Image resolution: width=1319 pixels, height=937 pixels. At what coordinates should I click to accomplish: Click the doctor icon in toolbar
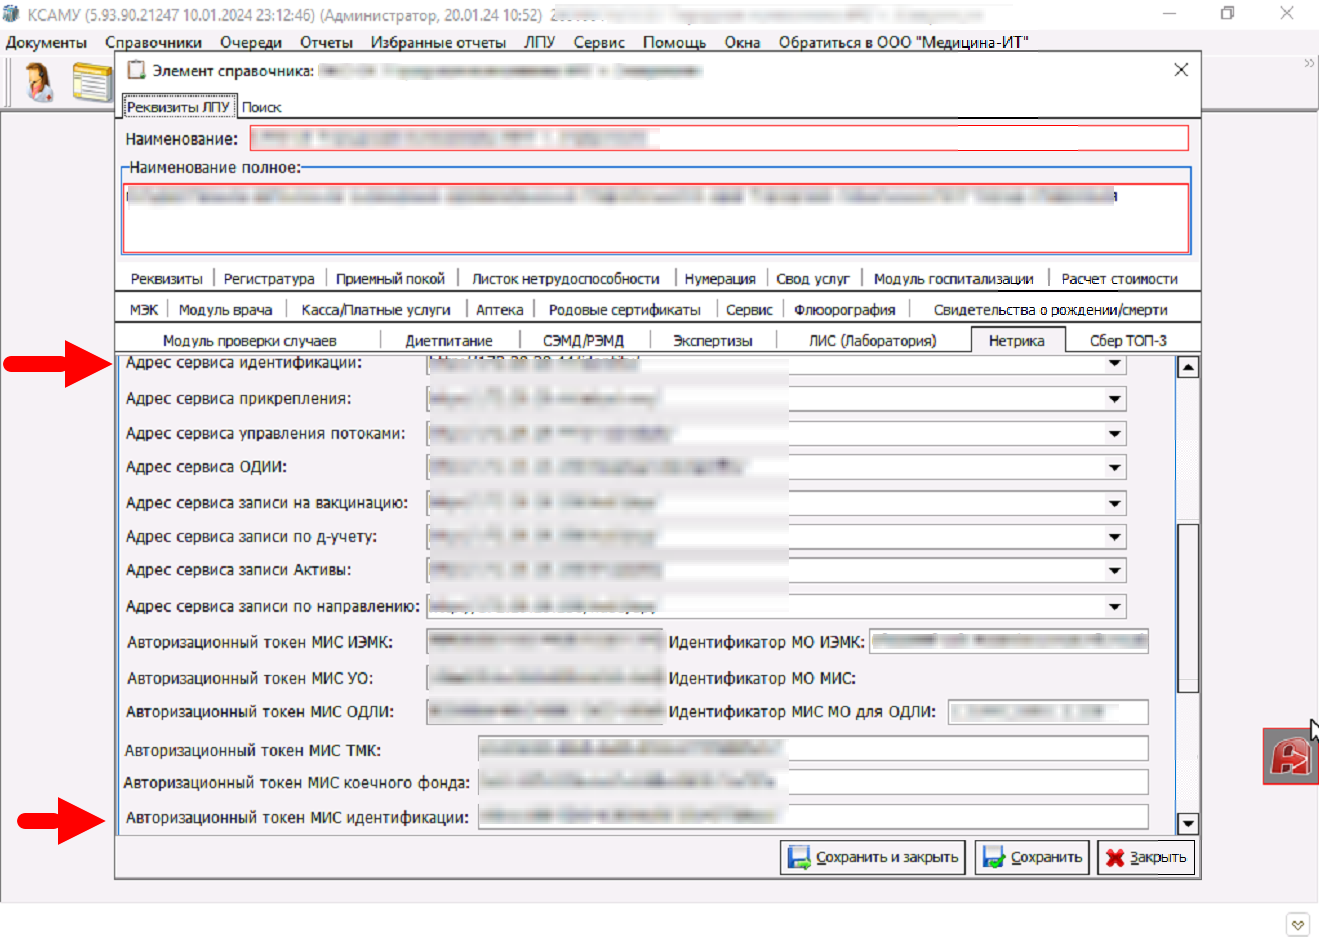(x=39, y=82)
